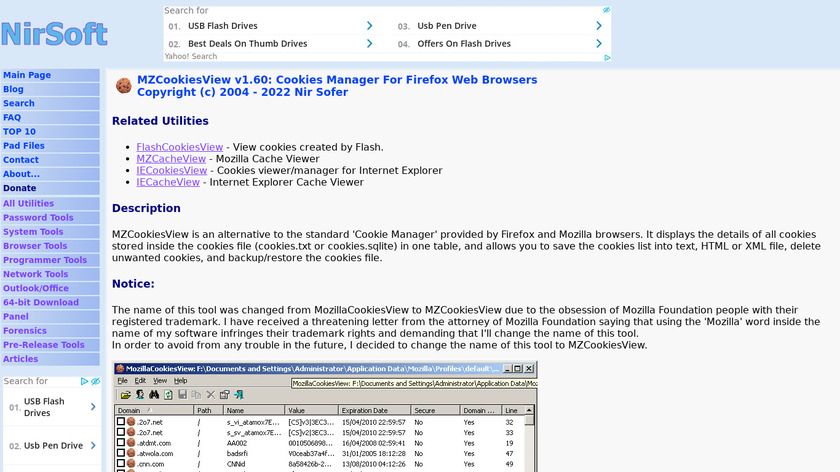Click the AdChoices triangle icon below top banner
Image resolution: width=840 pixels, height=472 pixels.
point(607,58)
